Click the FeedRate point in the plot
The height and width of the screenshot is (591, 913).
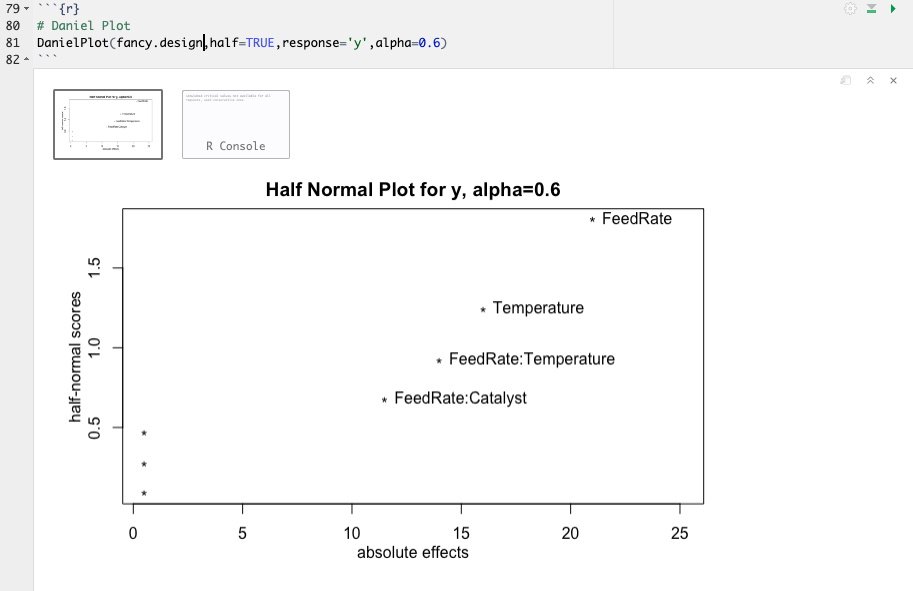pos(590,218)
